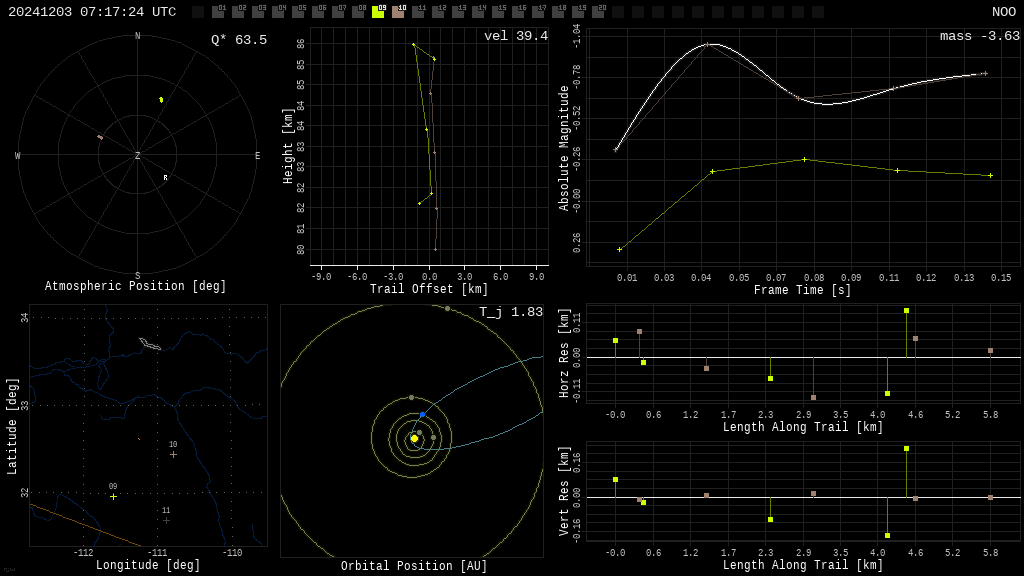Select the yellow station 09 indicator
This screenshot has width=1024, height=576.
(378, 12)
